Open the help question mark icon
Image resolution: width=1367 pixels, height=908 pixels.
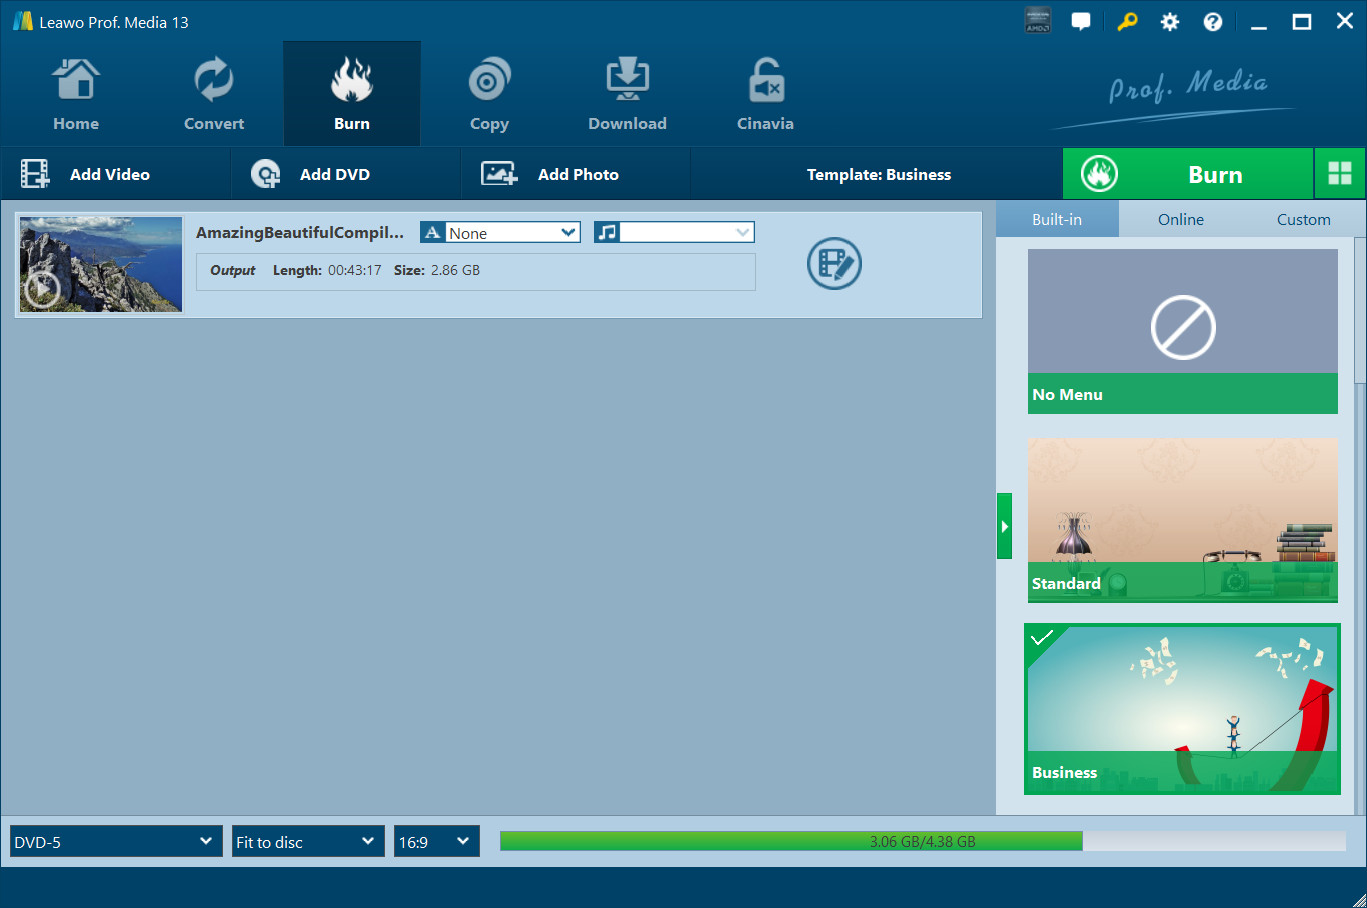click(1212, 22)
